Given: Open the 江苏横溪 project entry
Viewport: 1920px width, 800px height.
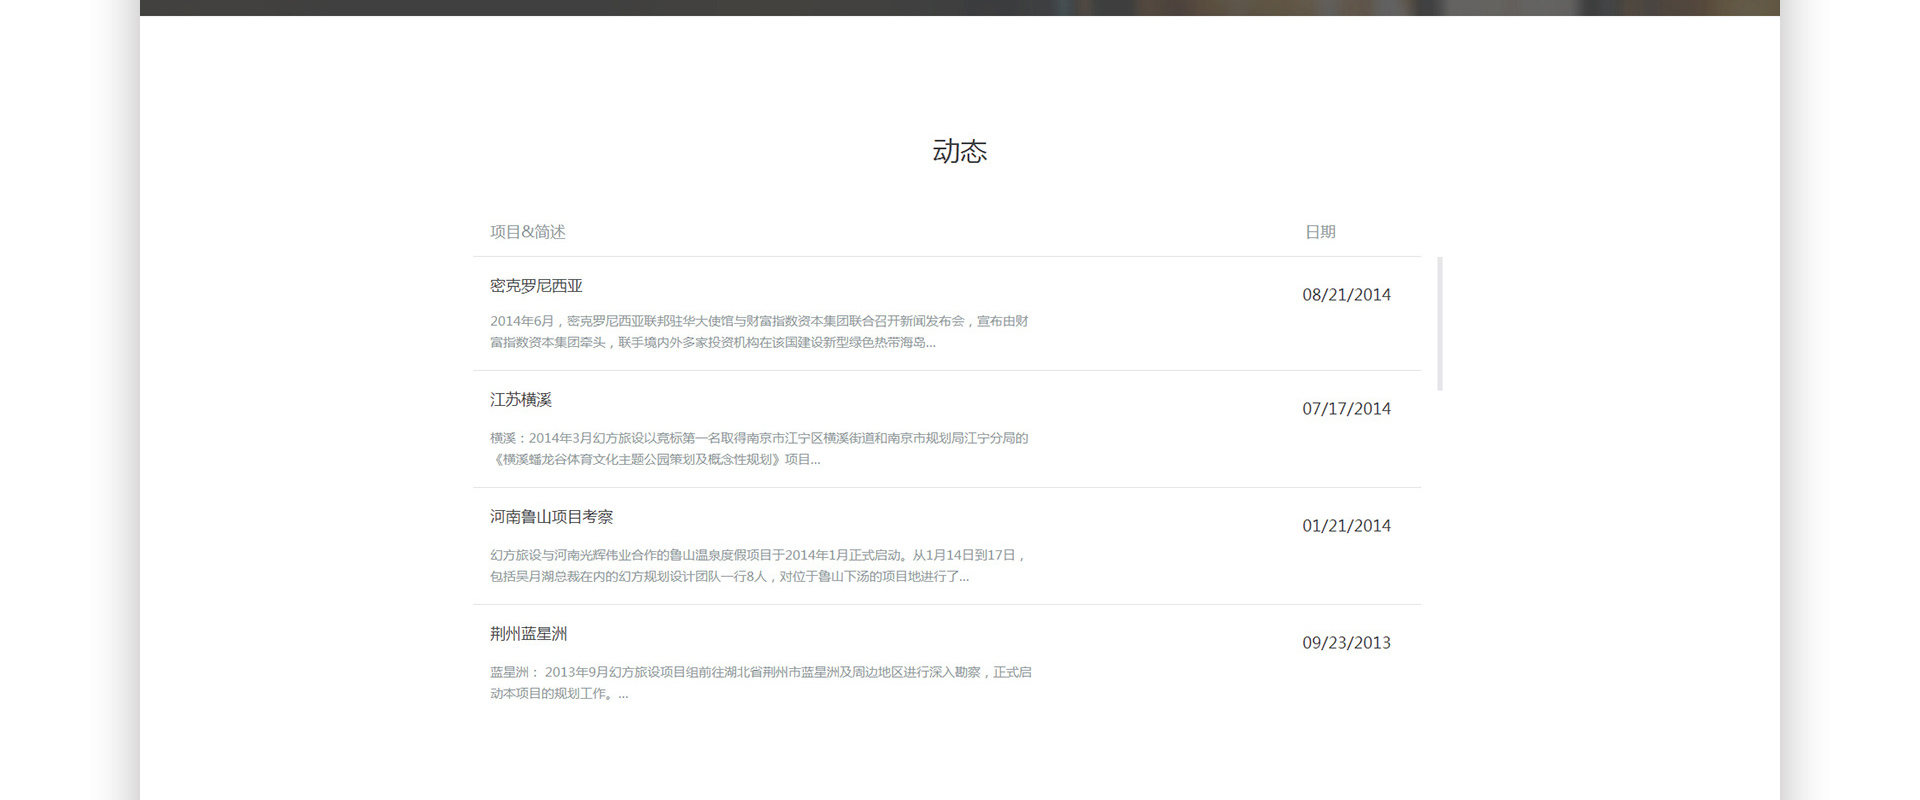Looking at the screenshot, I should (x=521, y=400).
